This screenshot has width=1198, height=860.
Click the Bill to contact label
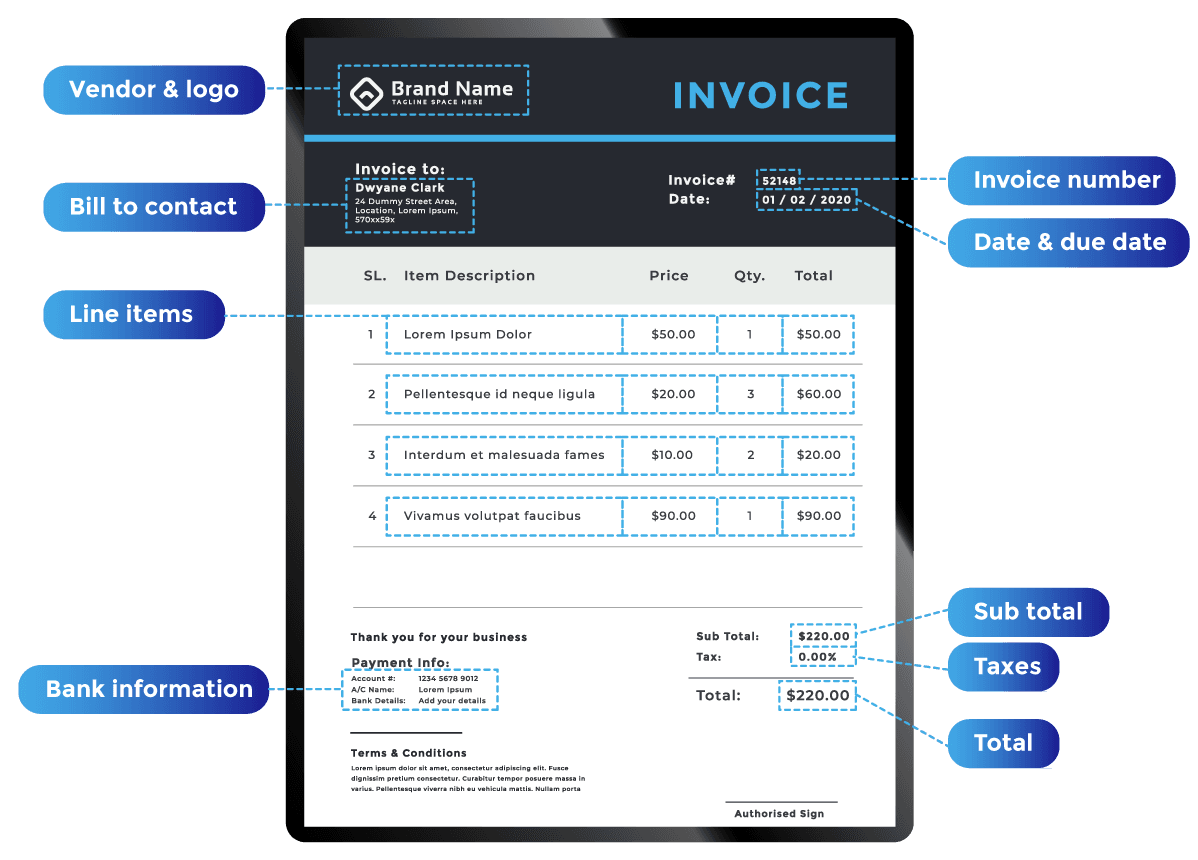(x=154, y=207)
